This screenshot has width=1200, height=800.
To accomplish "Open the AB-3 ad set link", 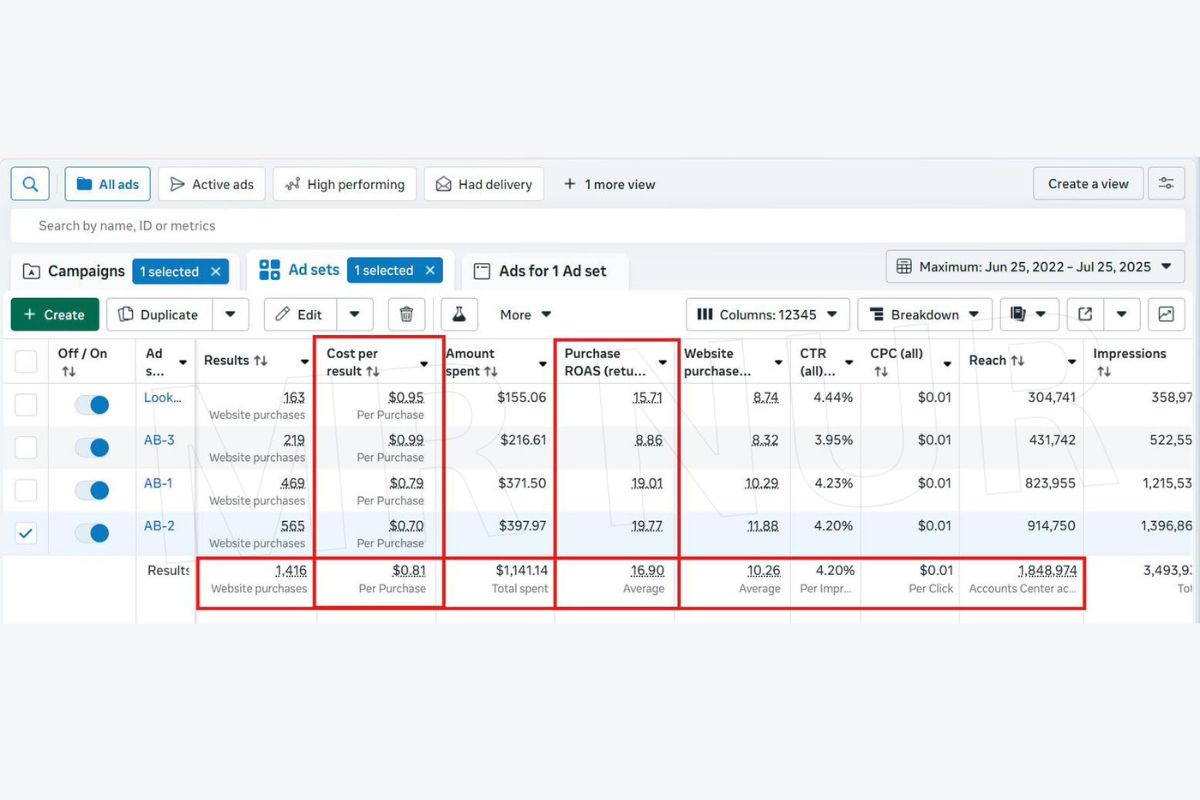I will (158, 440).
